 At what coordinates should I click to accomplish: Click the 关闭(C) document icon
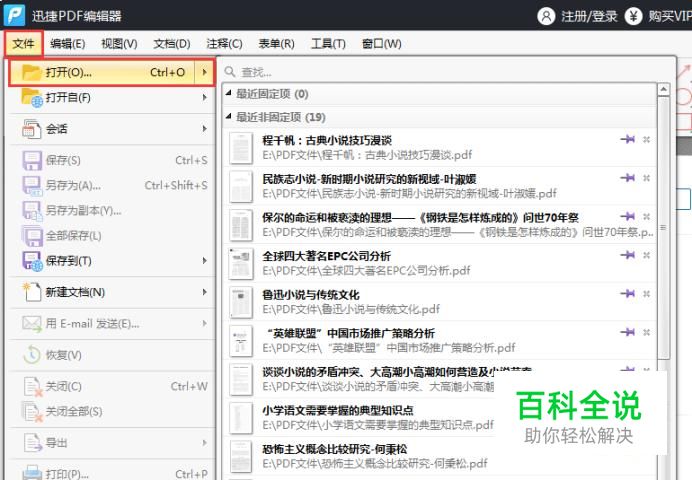click(32, 386)
